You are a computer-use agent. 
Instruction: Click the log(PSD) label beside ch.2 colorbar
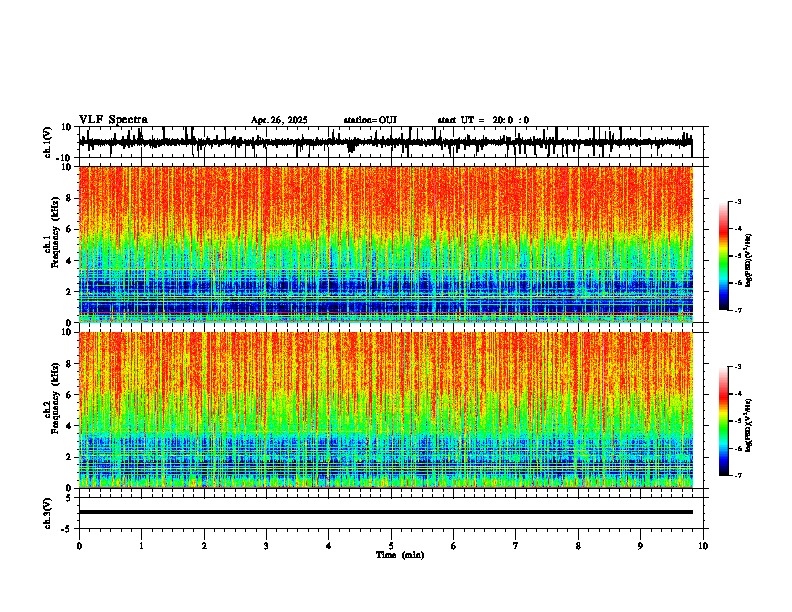[x=749, y=425]
